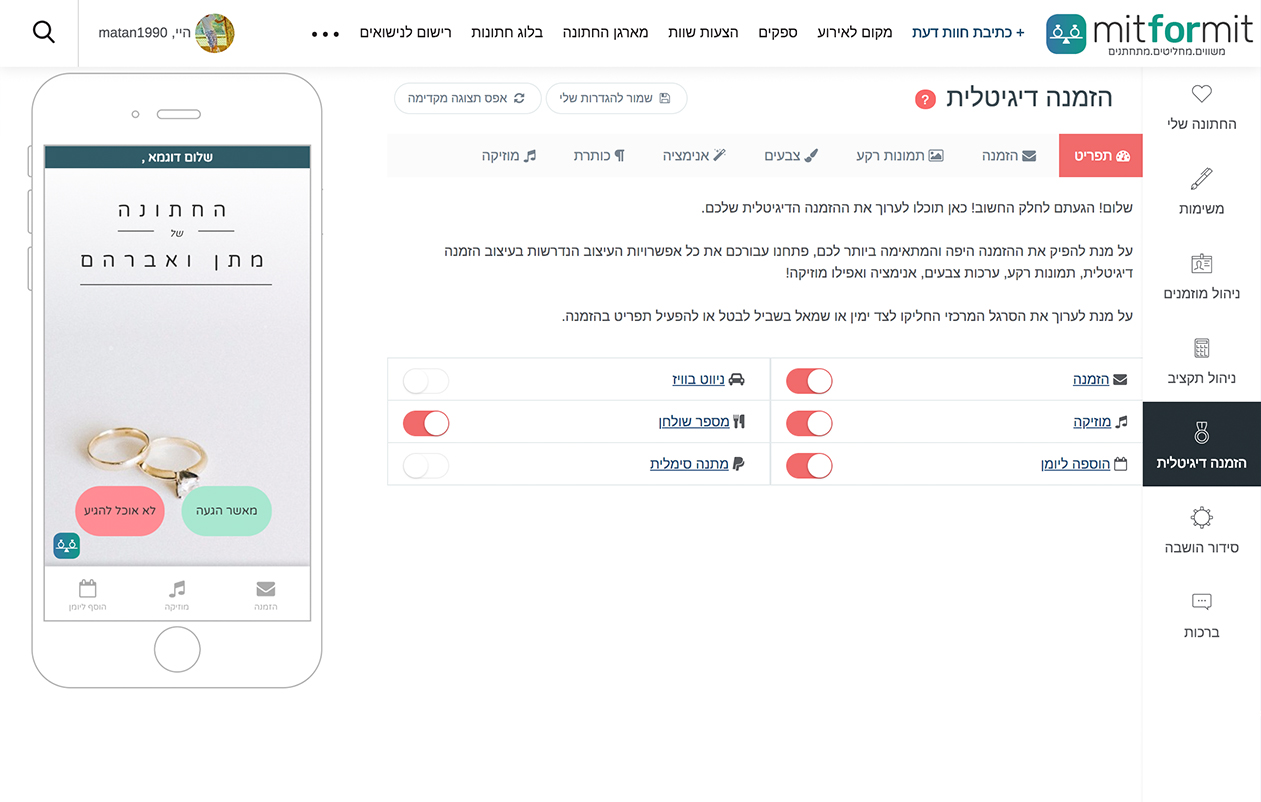Open החתונה שלי heart icon in sidebar
Image resolution: width=1261 pixels, height=802 pixels.
(1202, 94)
